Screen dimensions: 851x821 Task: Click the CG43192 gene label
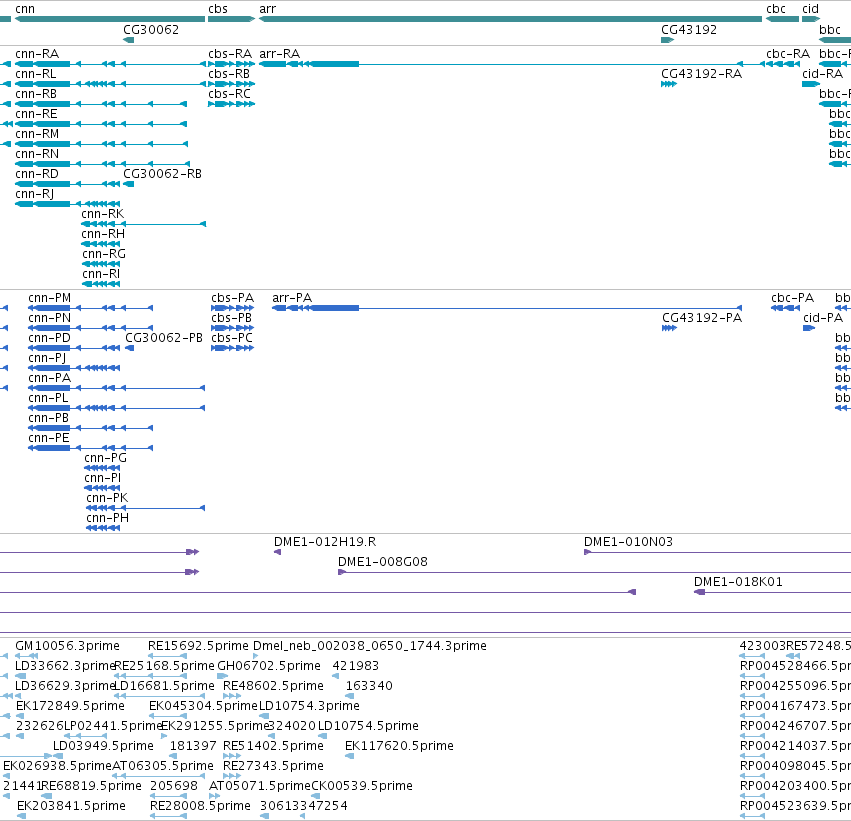(689, 30)
